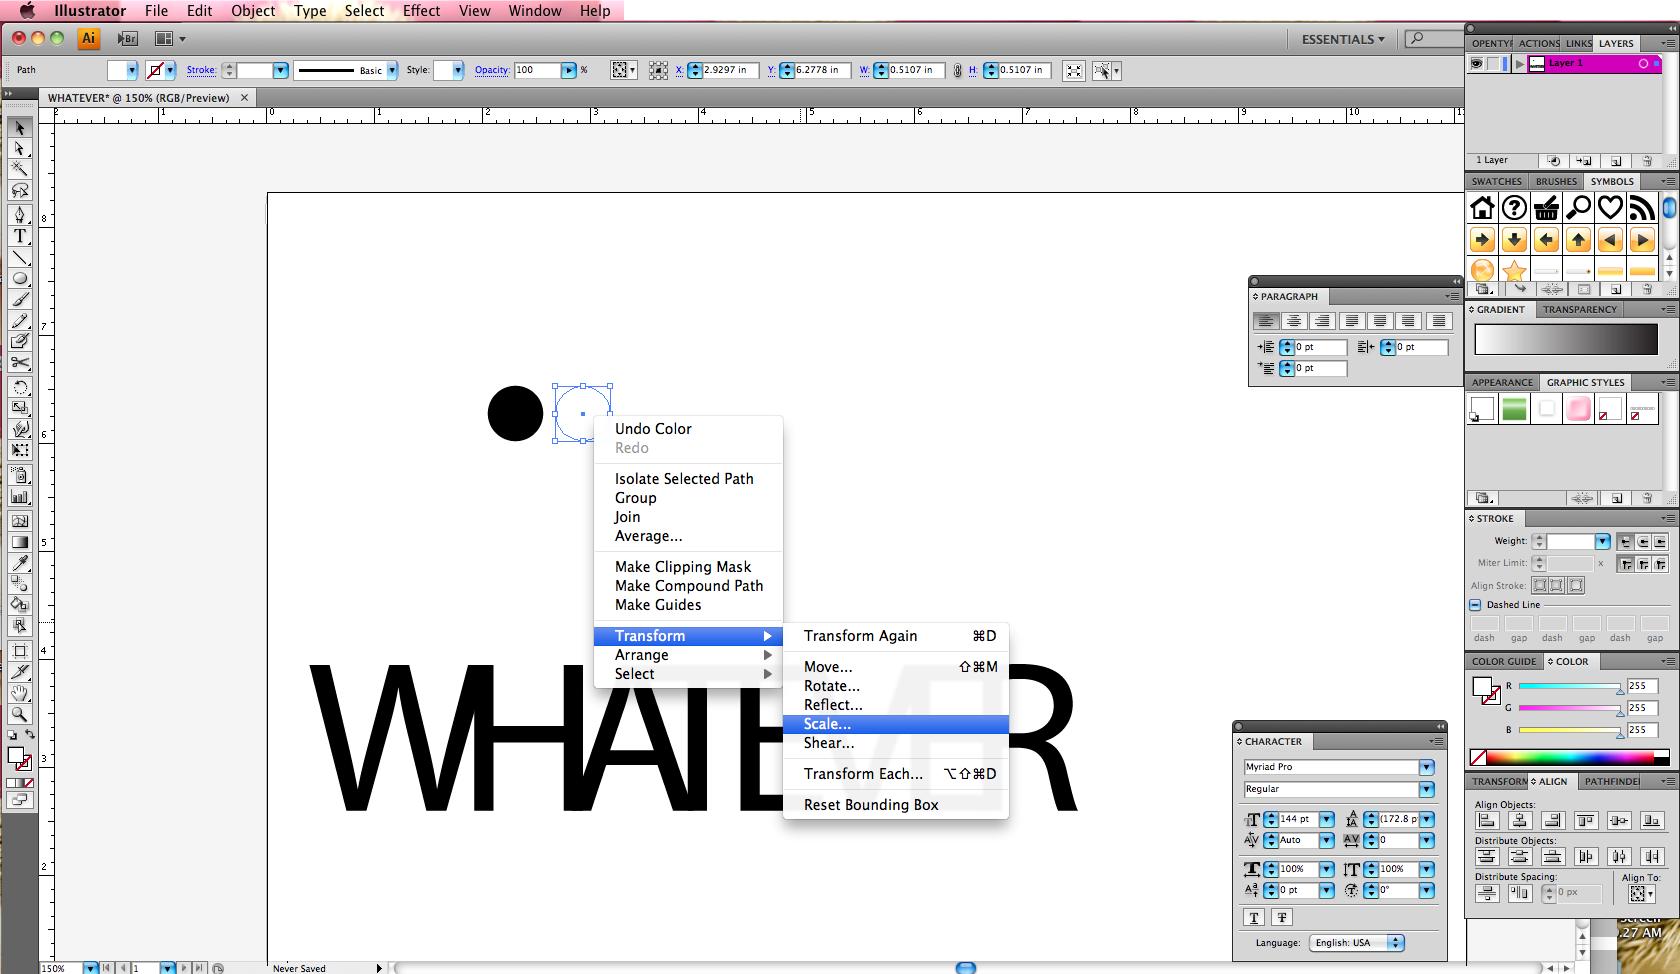The image size is (1680, 974).
Task: Open the Basic brush definition dropdown
Action: click(x=392, y=70)
